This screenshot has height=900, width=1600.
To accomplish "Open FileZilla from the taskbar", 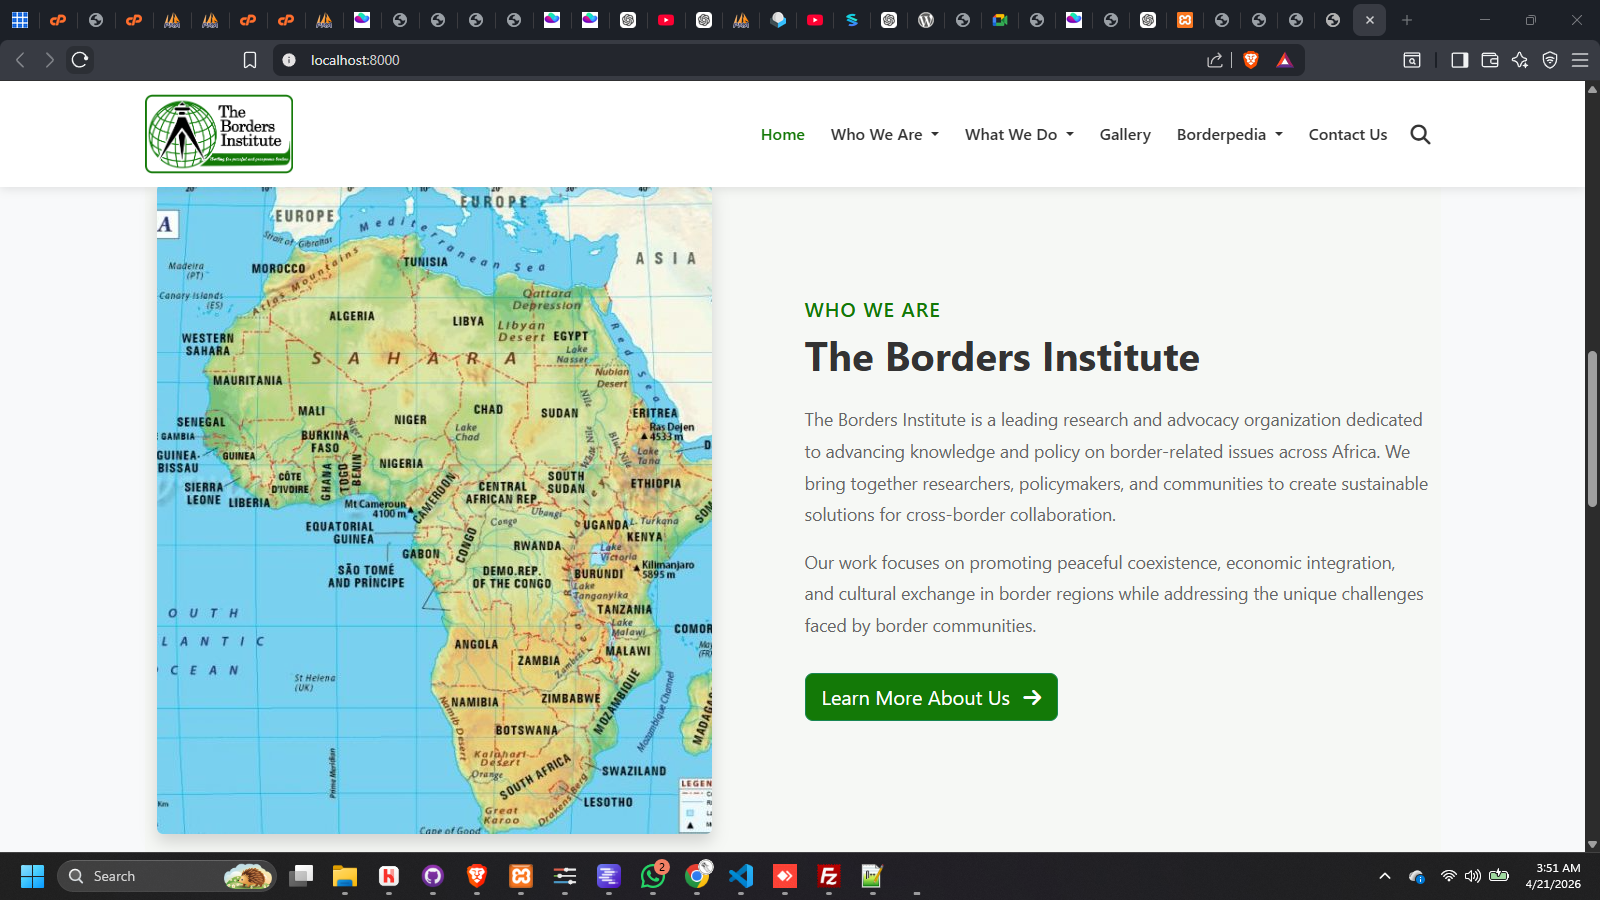I will pyautogui.click(x=828, y=876).
